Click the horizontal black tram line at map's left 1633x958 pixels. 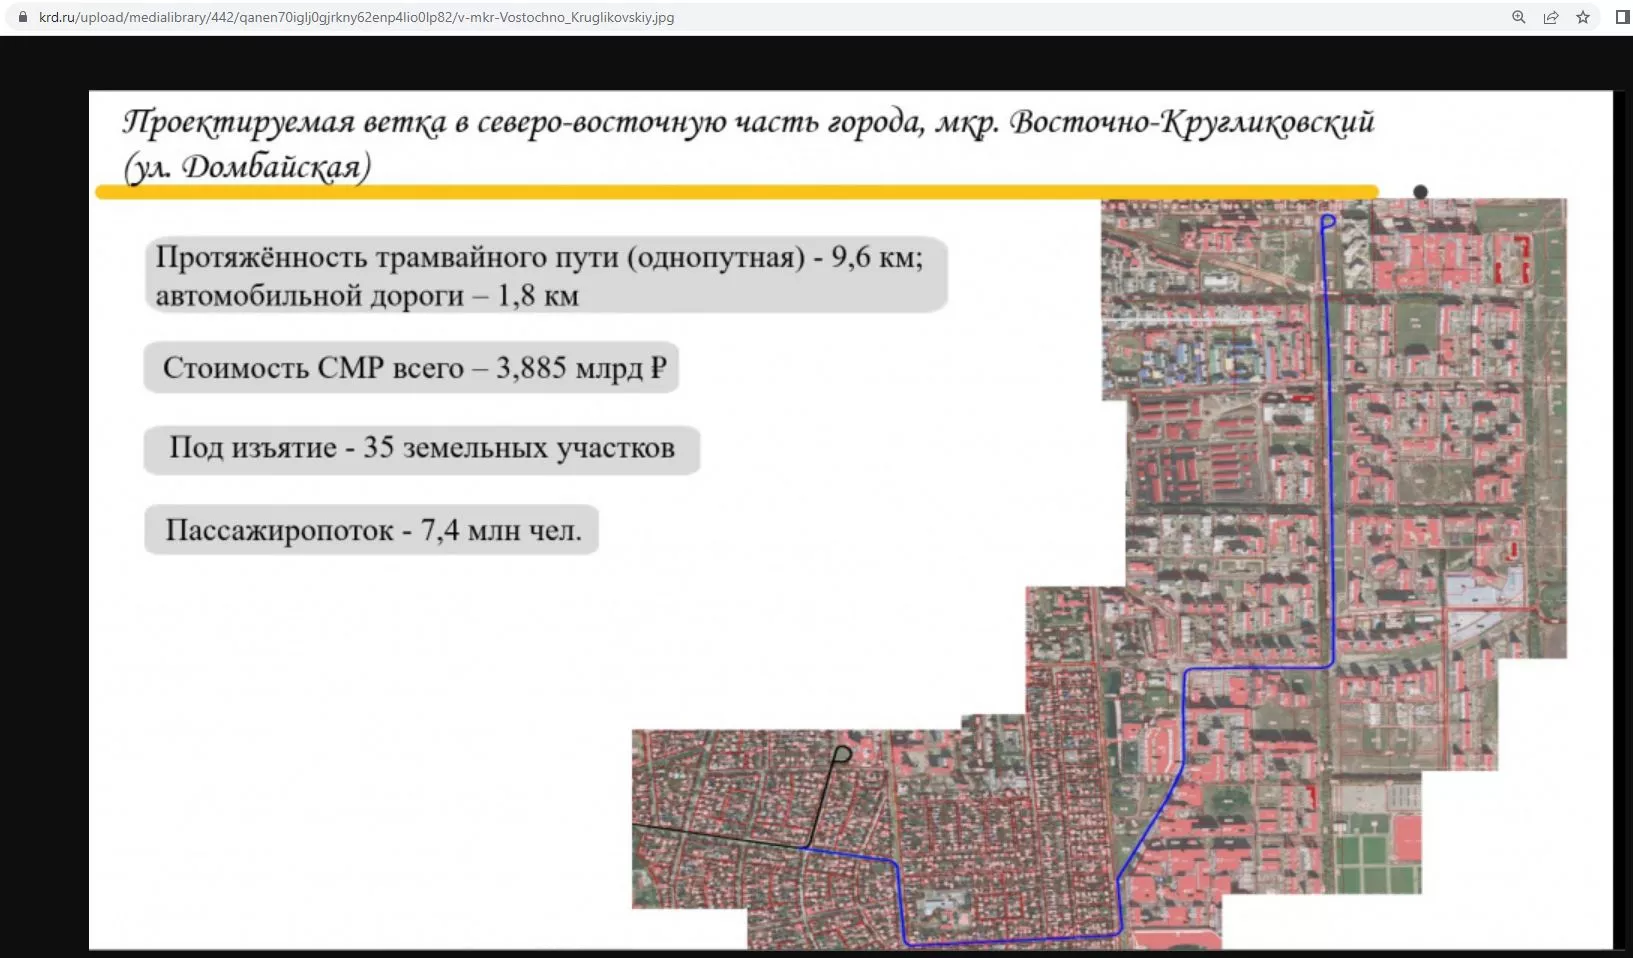(x=715, y=836)
